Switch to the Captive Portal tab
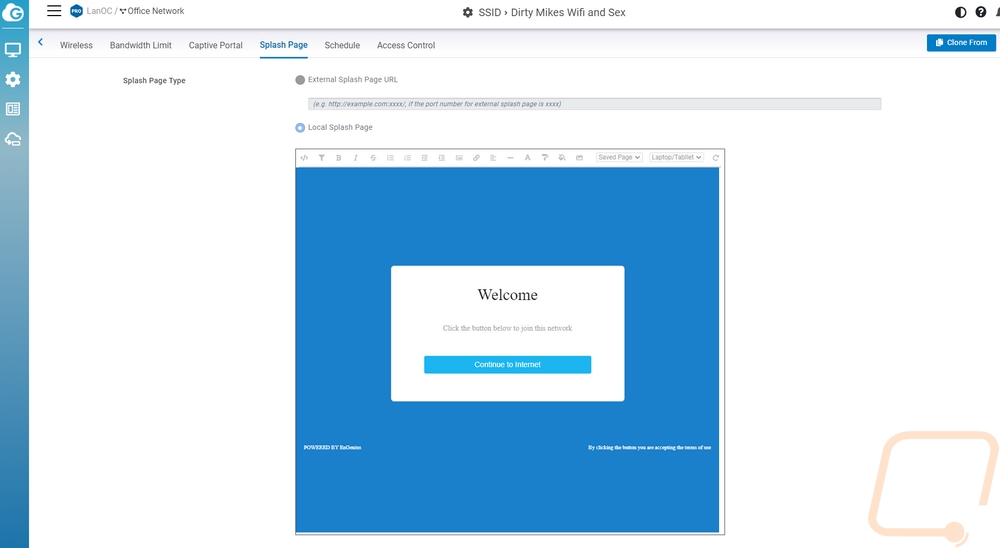This screenshot has height=548, width=1000. 216,45
